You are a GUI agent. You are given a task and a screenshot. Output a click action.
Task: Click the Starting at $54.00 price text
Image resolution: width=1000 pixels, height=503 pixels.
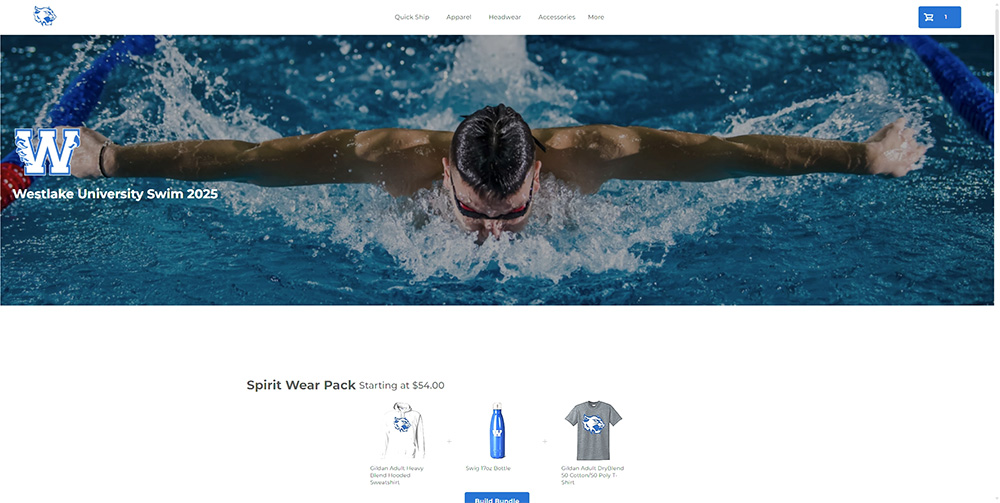pyautogui.click(x=402, y=386)
